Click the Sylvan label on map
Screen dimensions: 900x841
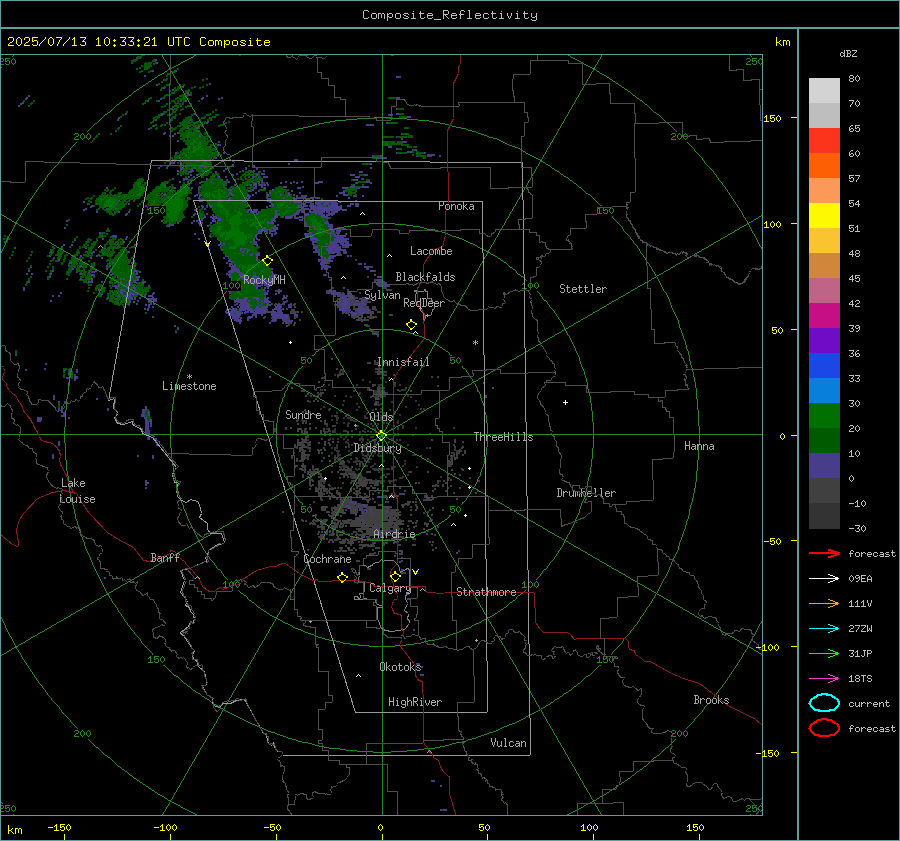[x=382, y=295]
